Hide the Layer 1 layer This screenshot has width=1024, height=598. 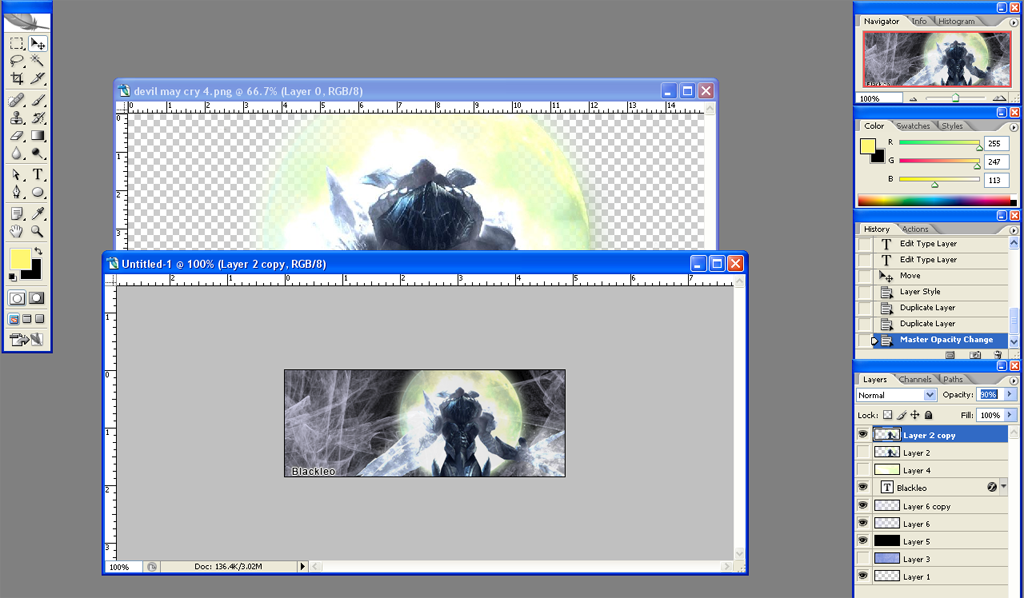[863, 576]
